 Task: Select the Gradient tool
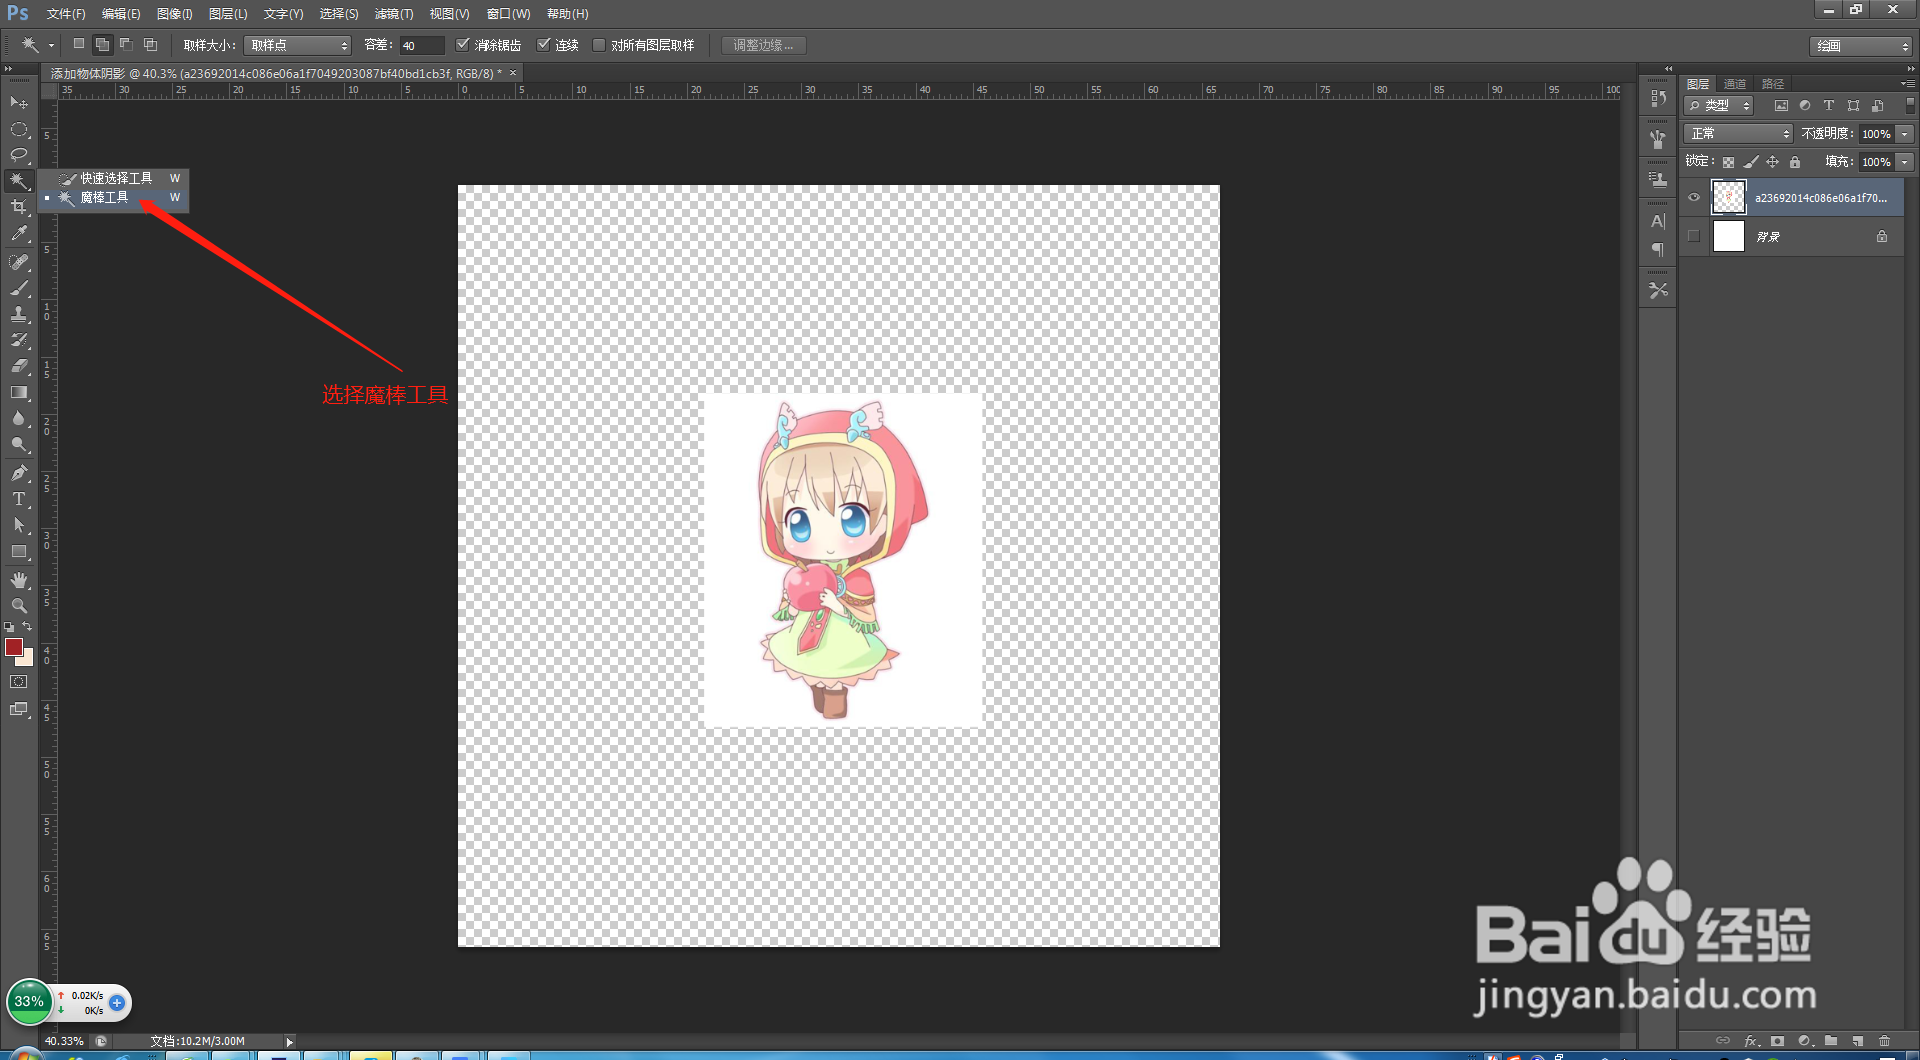(x=19, y=392)
